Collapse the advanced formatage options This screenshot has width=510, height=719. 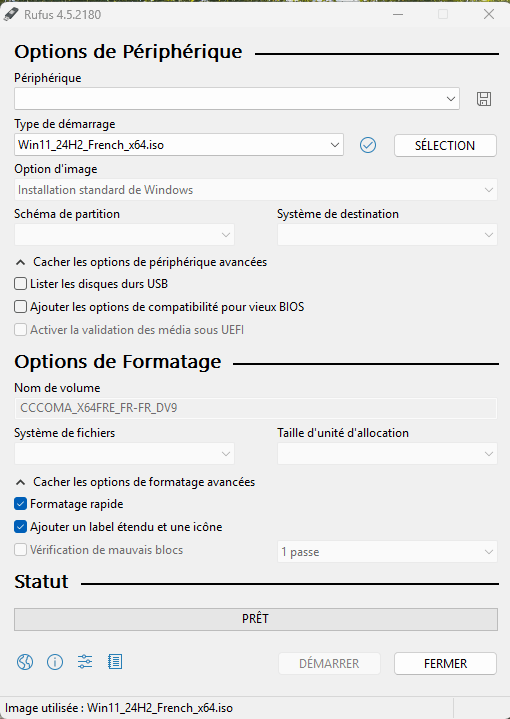click(x=135, y=482)
